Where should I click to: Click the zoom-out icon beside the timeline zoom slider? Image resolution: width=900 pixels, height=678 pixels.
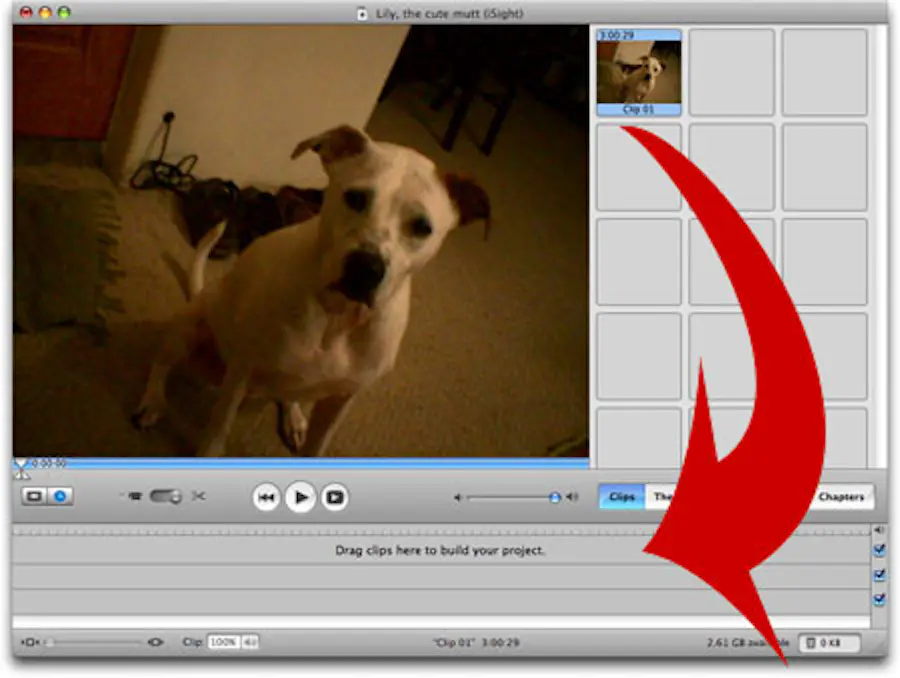click(x=30, y=642)
